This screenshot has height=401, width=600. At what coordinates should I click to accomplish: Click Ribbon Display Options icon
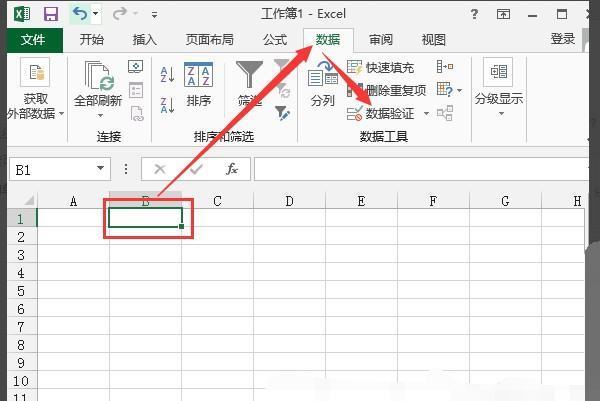click(x=503, y=15)
